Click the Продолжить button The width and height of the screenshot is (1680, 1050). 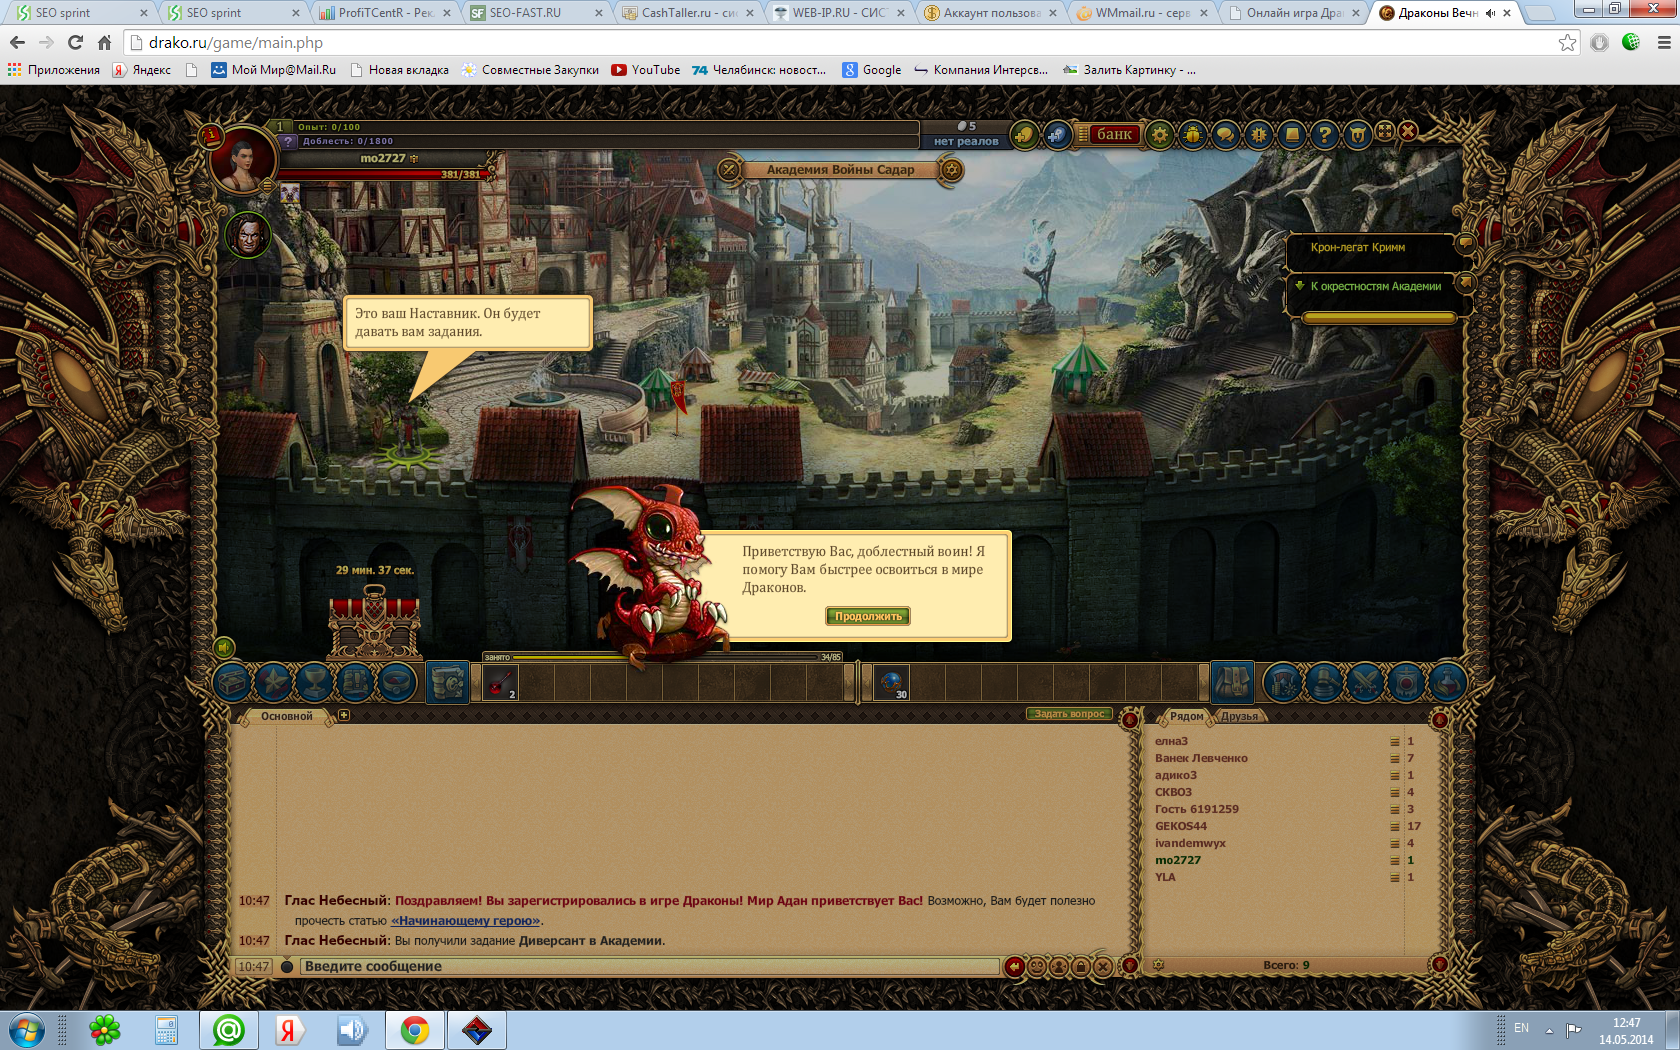pos(868,616)
